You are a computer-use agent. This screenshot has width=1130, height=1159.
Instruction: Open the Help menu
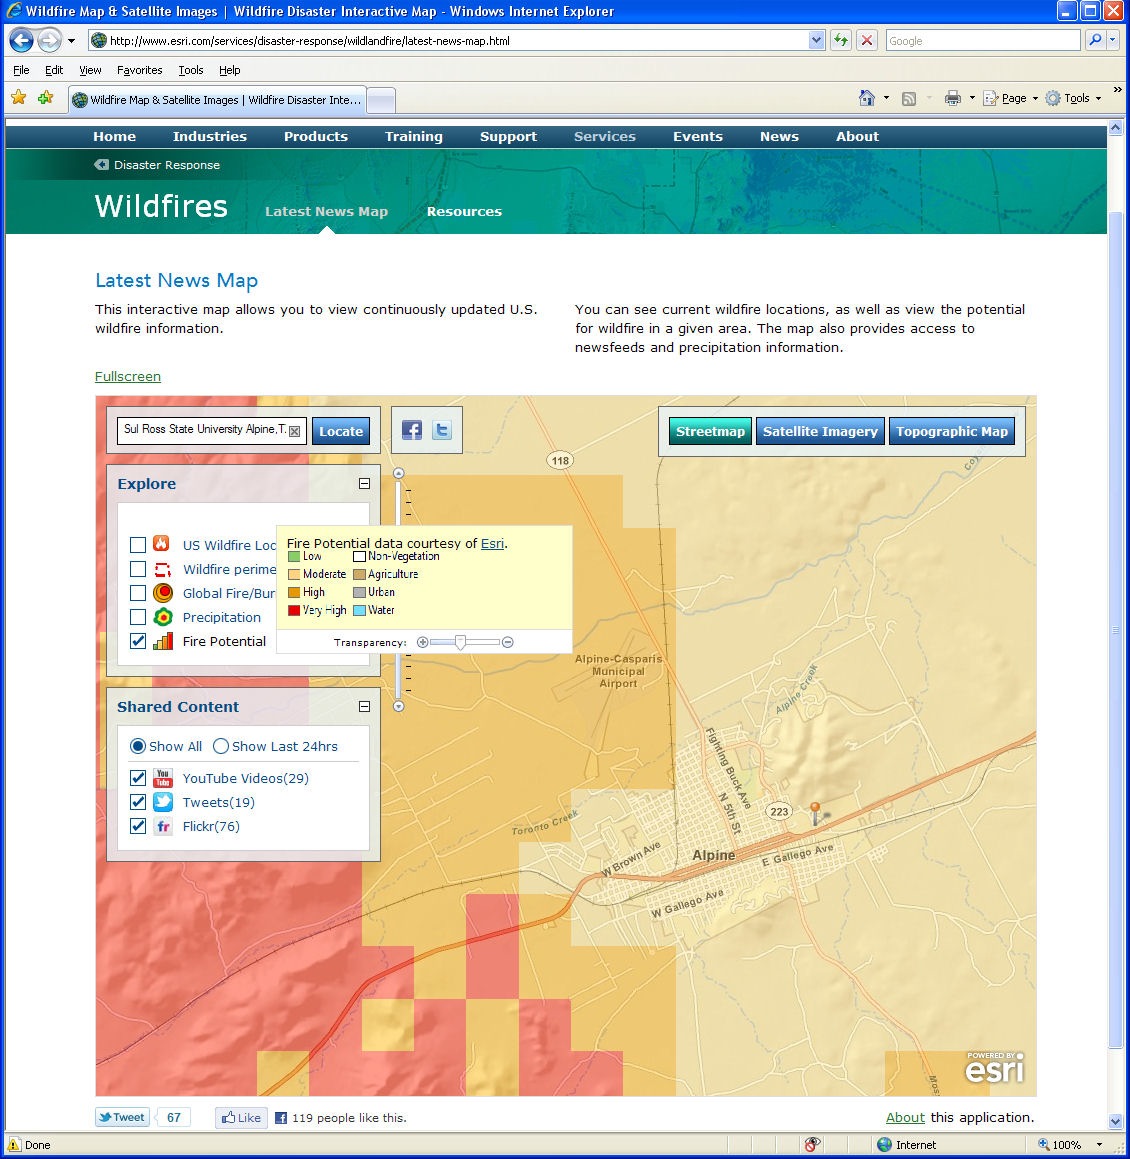pyautogui.click(x=229, y=70)
